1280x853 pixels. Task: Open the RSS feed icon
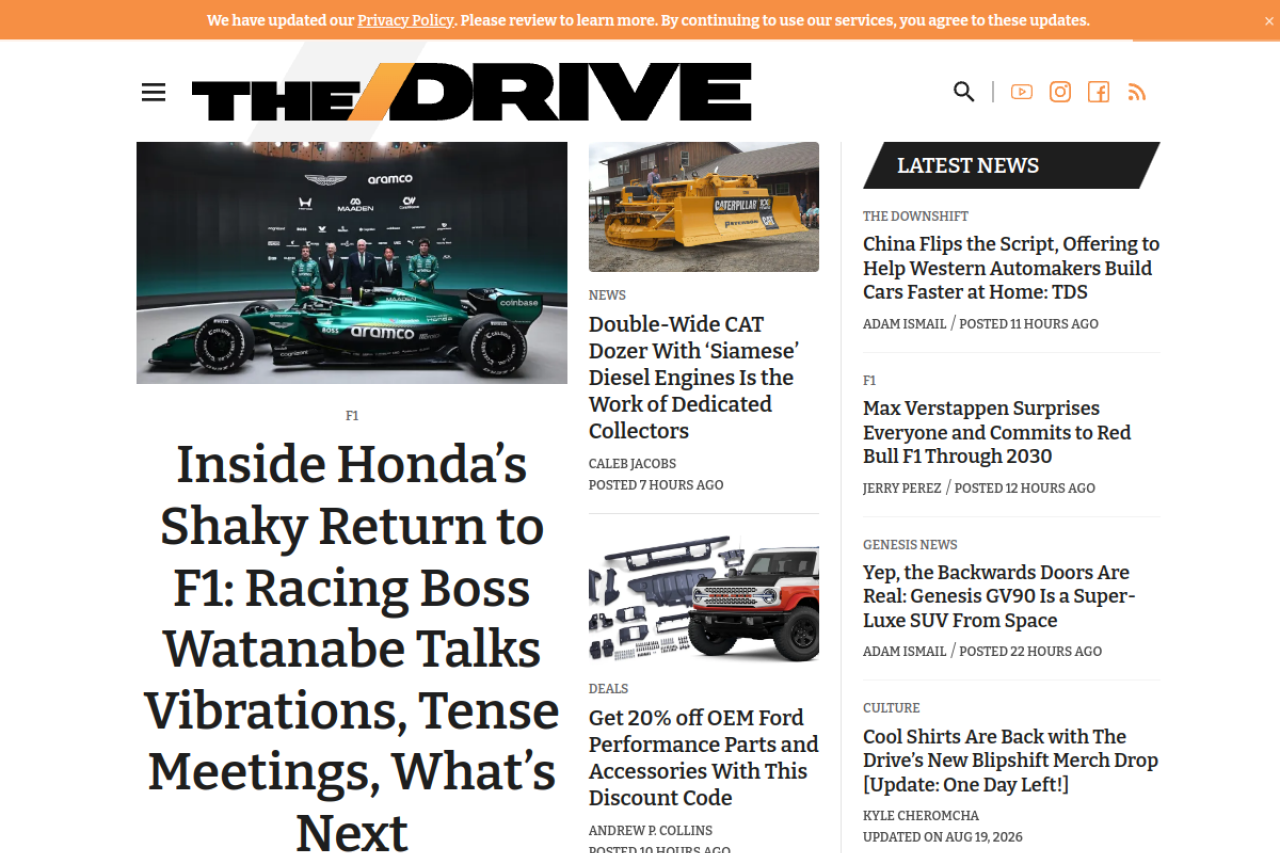(1136, 92)
